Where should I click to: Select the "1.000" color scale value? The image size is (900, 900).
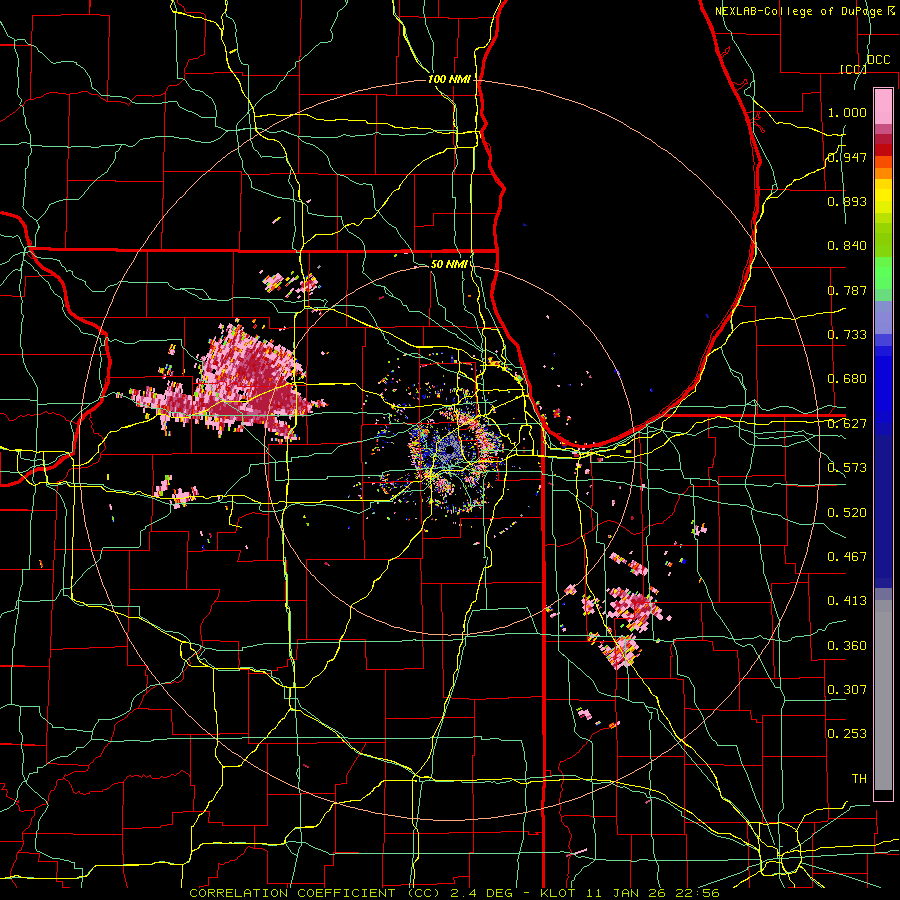pos(847,112)
